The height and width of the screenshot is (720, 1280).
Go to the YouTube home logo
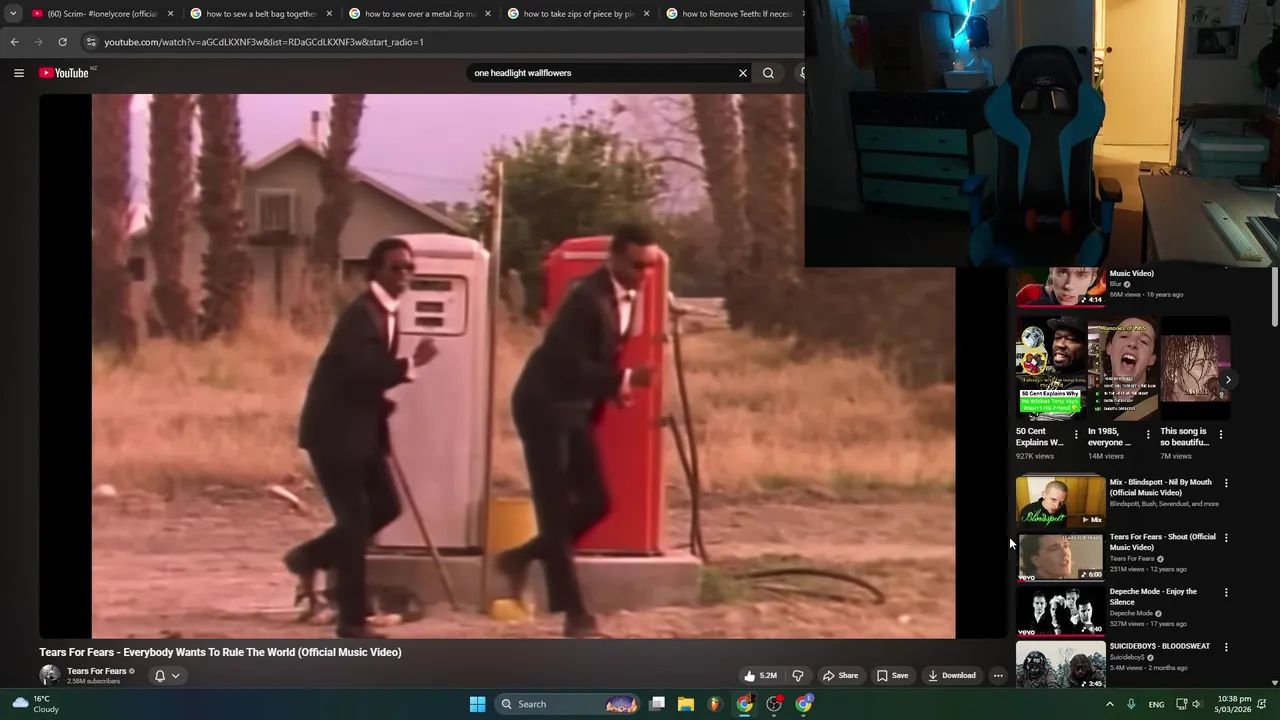point(64,73)
